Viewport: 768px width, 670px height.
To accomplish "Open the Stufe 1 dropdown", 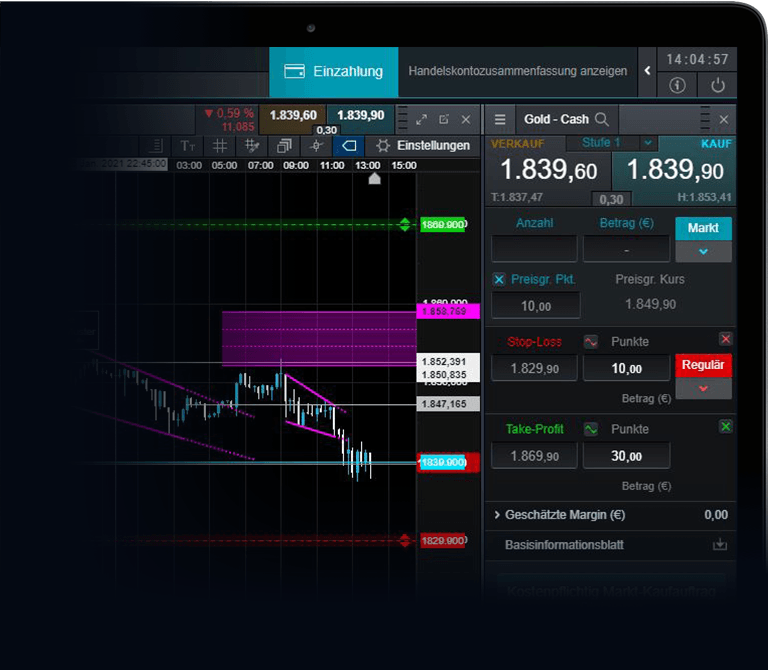I will click(647, 143).
